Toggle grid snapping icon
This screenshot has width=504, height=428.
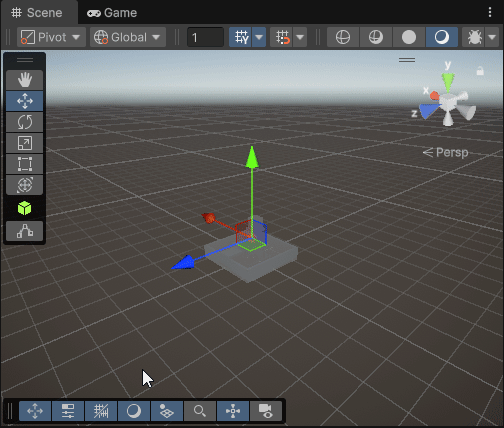pos(282,37)
